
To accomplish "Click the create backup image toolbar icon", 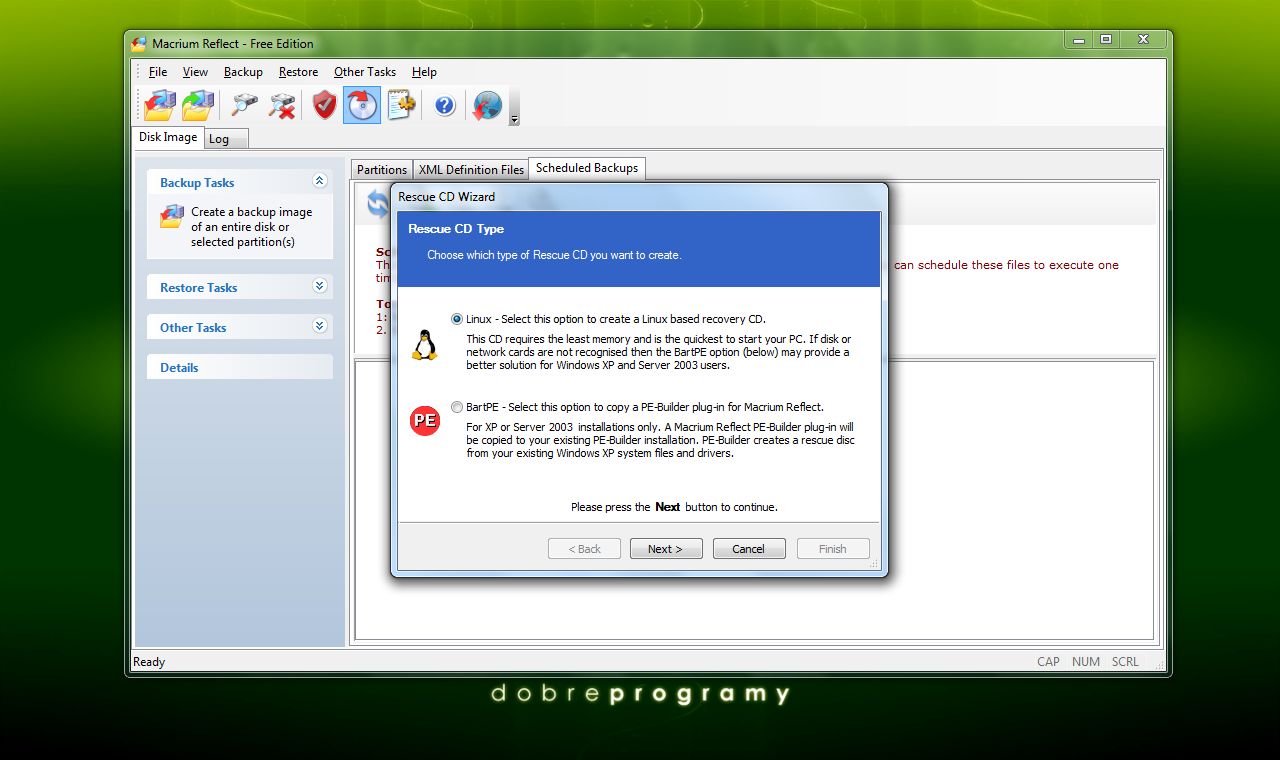I will [160, 104].
